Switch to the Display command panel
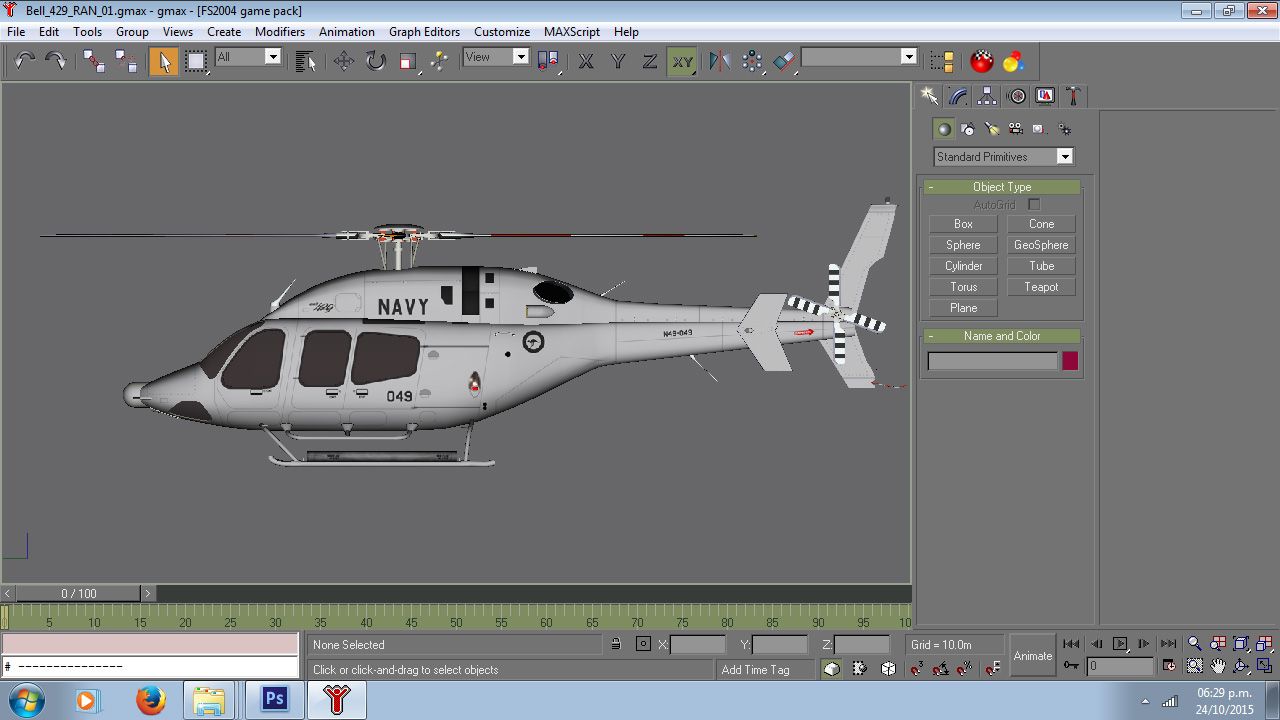The width and height of the screenshot is (1280, 720). (x=1043, y=95)
